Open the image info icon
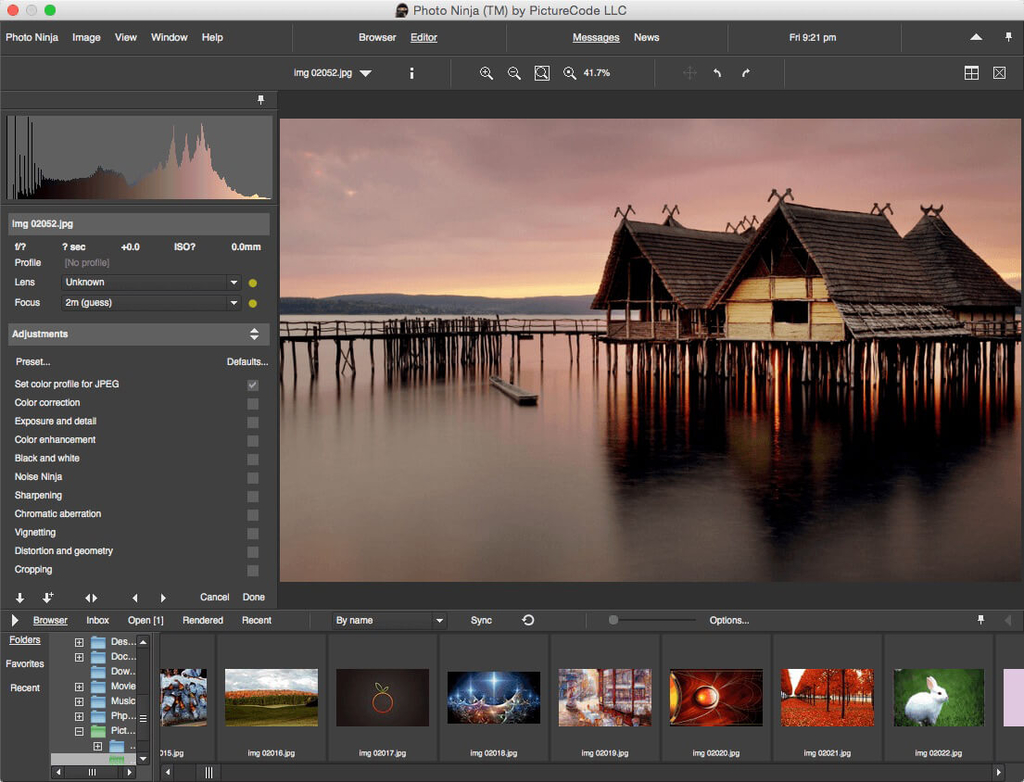 pyautogui.click(x=412, y=73)
